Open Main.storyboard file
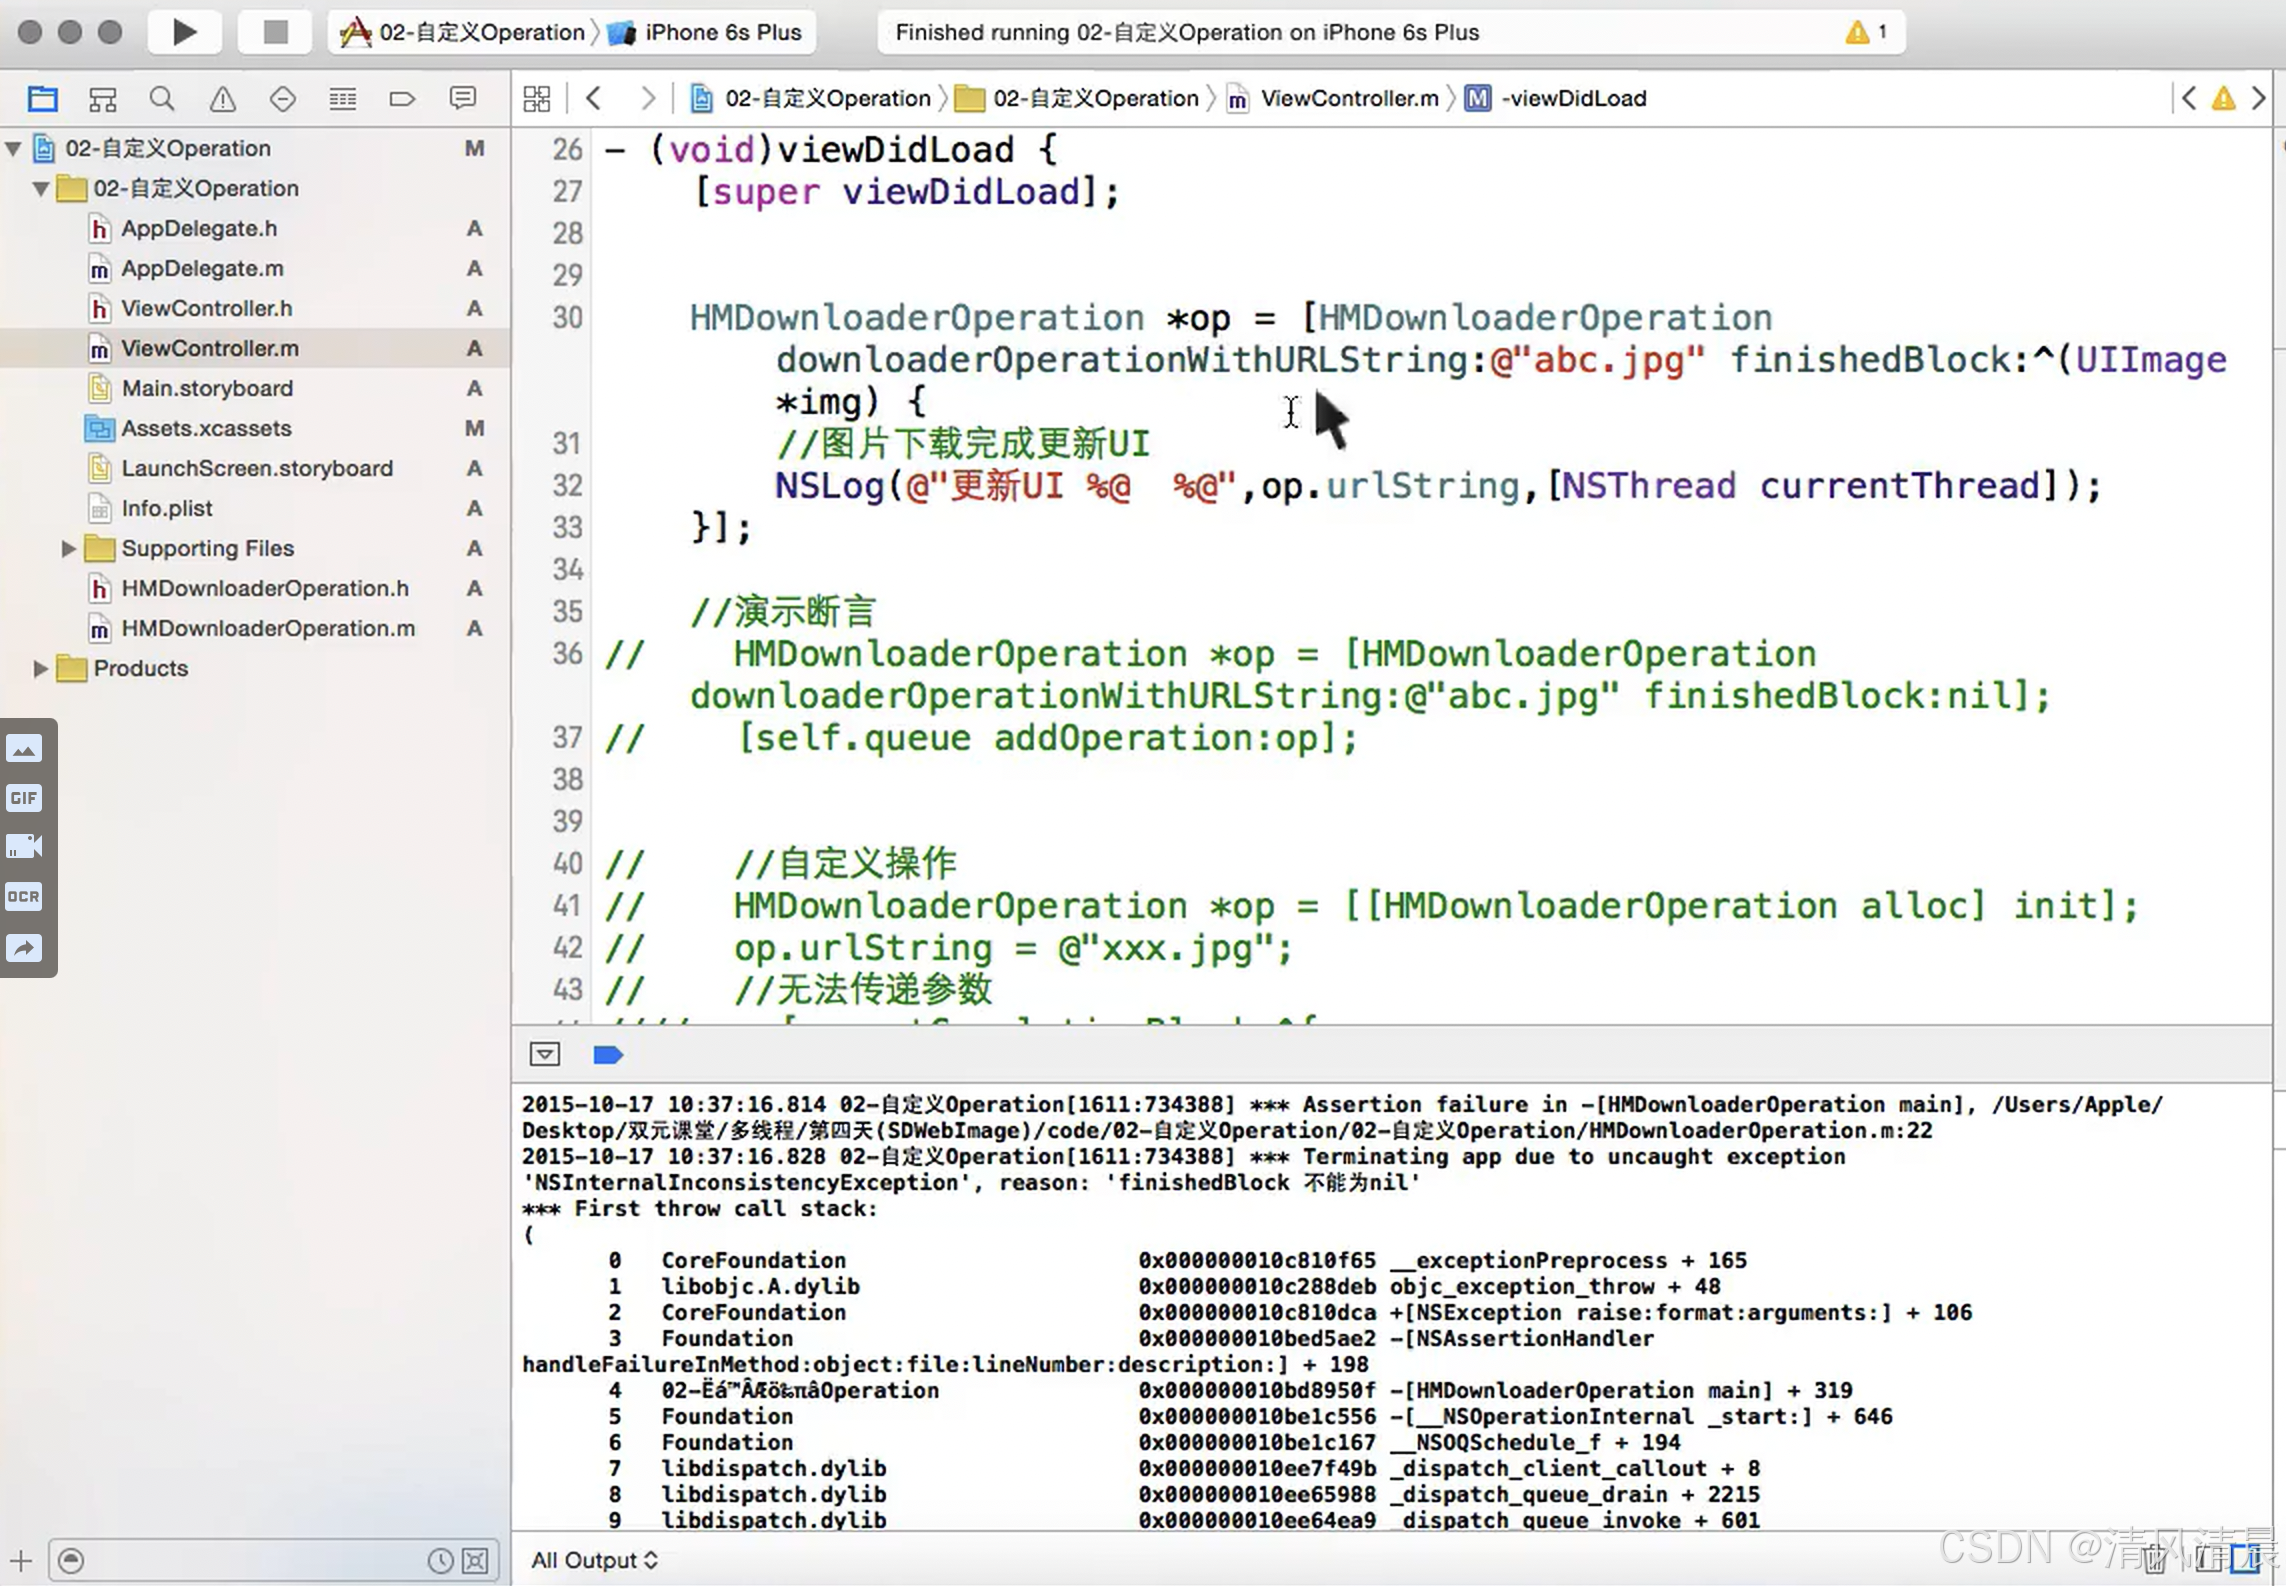This screenshot has height=1586, width=2286. coord(207,389)
